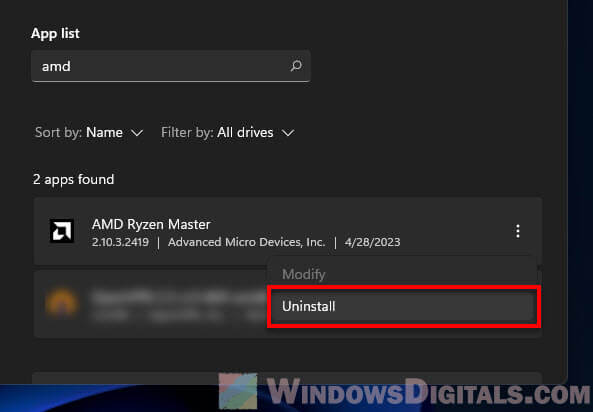Click publisher 'Advanced Micro Devices, Inc.'
This screenshot has width=593, height=412.
(247, 242)
